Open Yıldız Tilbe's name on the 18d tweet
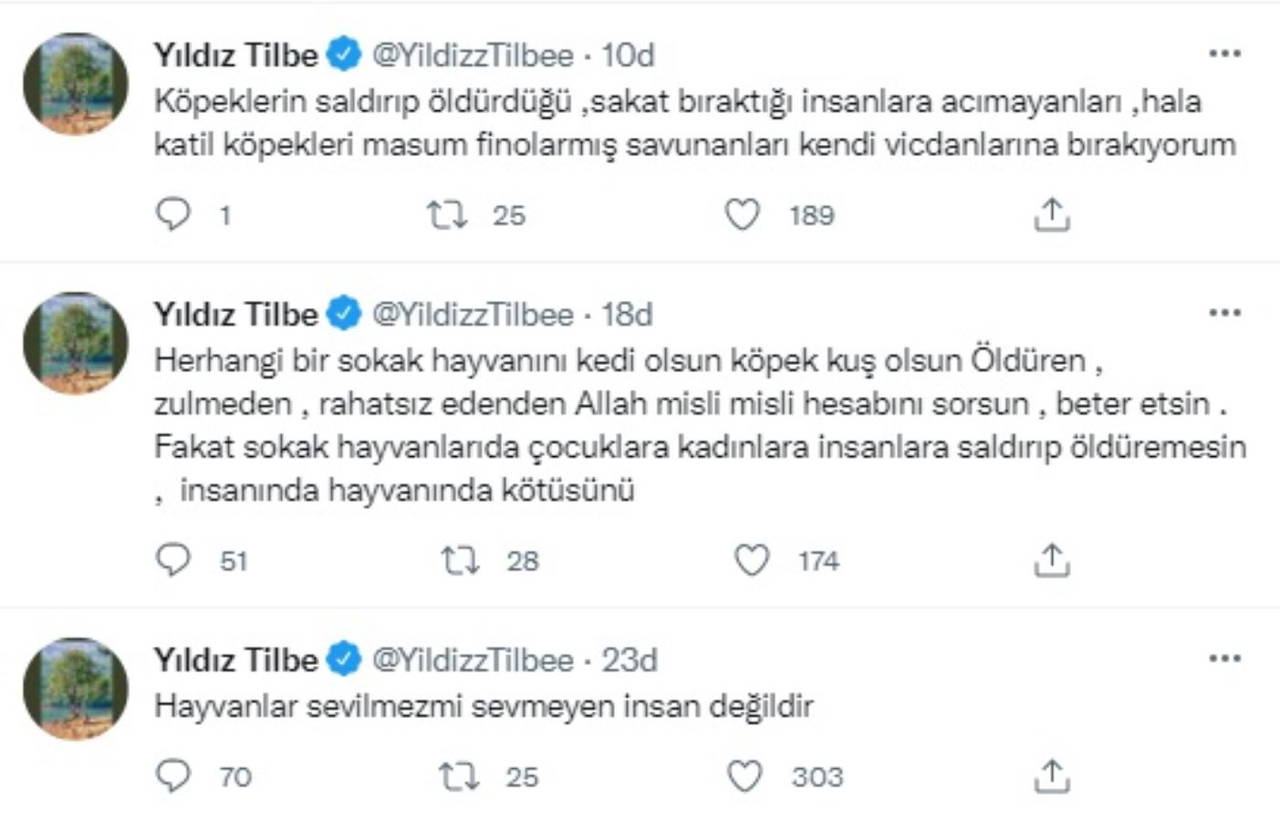This screenshot has height=821, width=1280. (x=235, y=315)
